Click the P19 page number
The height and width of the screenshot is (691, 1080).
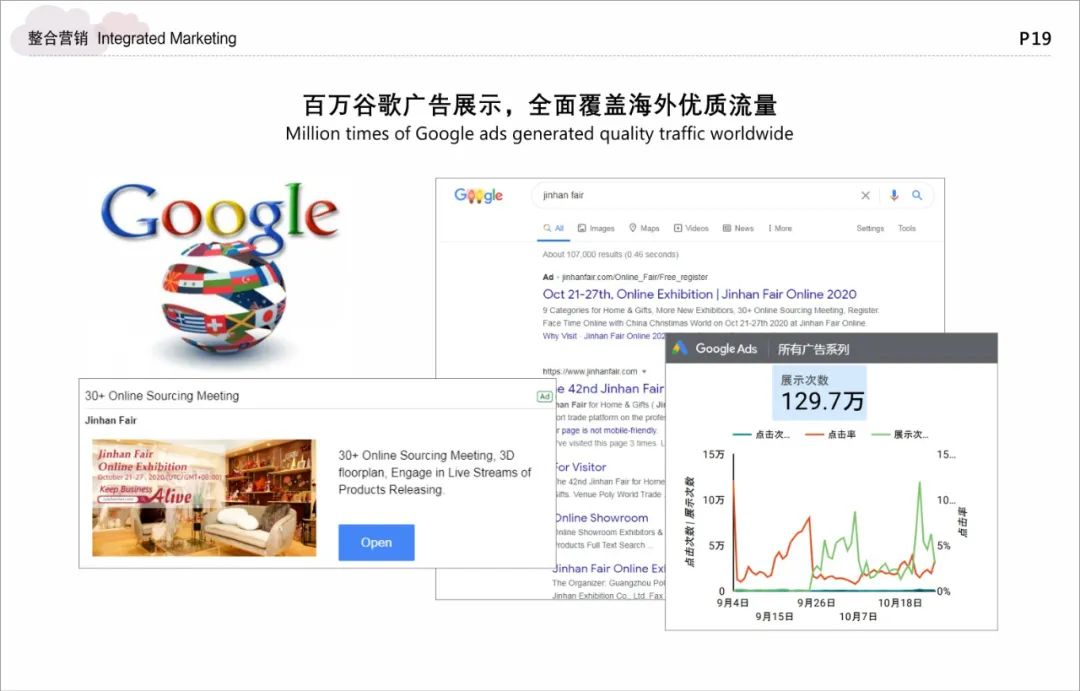point(1035,39)
